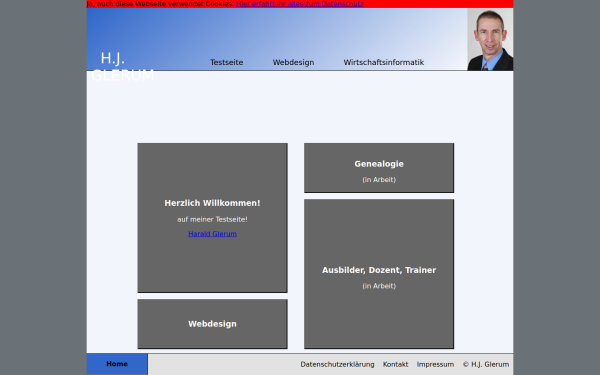Click the 'auf meiner Testseite!' text

point(212,220)
